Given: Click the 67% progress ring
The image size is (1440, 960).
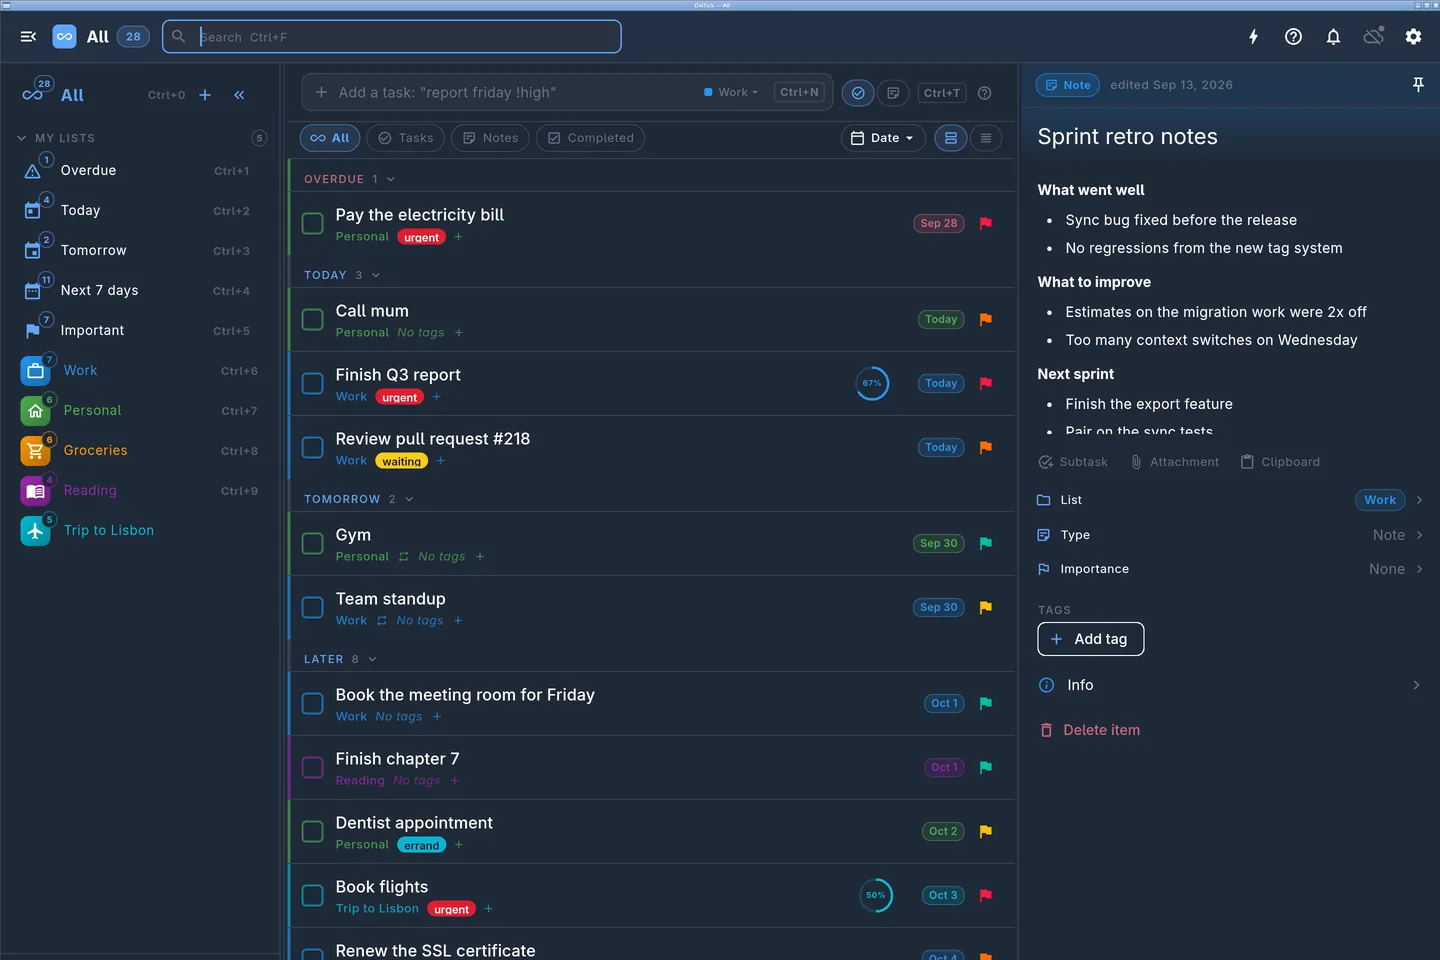Looking at the screenshot, I should click(x=872, y=383).
